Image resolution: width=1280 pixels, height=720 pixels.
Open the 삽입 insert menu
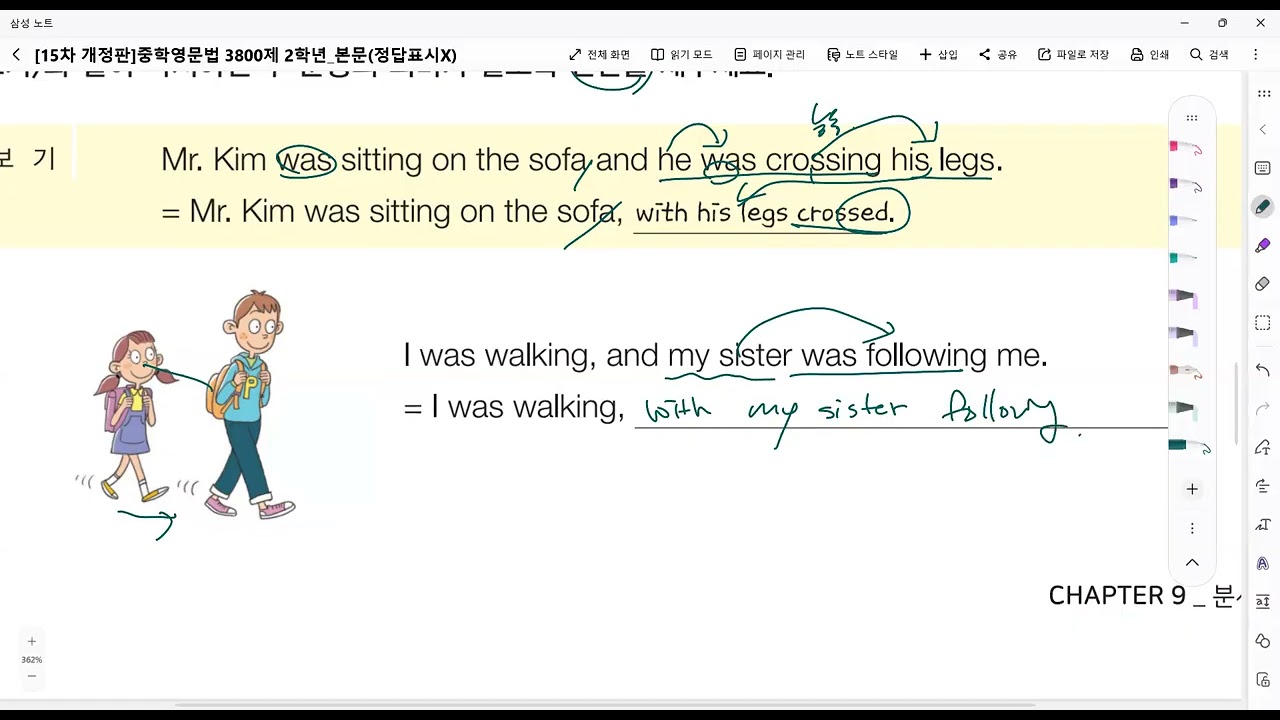[938, 55]
